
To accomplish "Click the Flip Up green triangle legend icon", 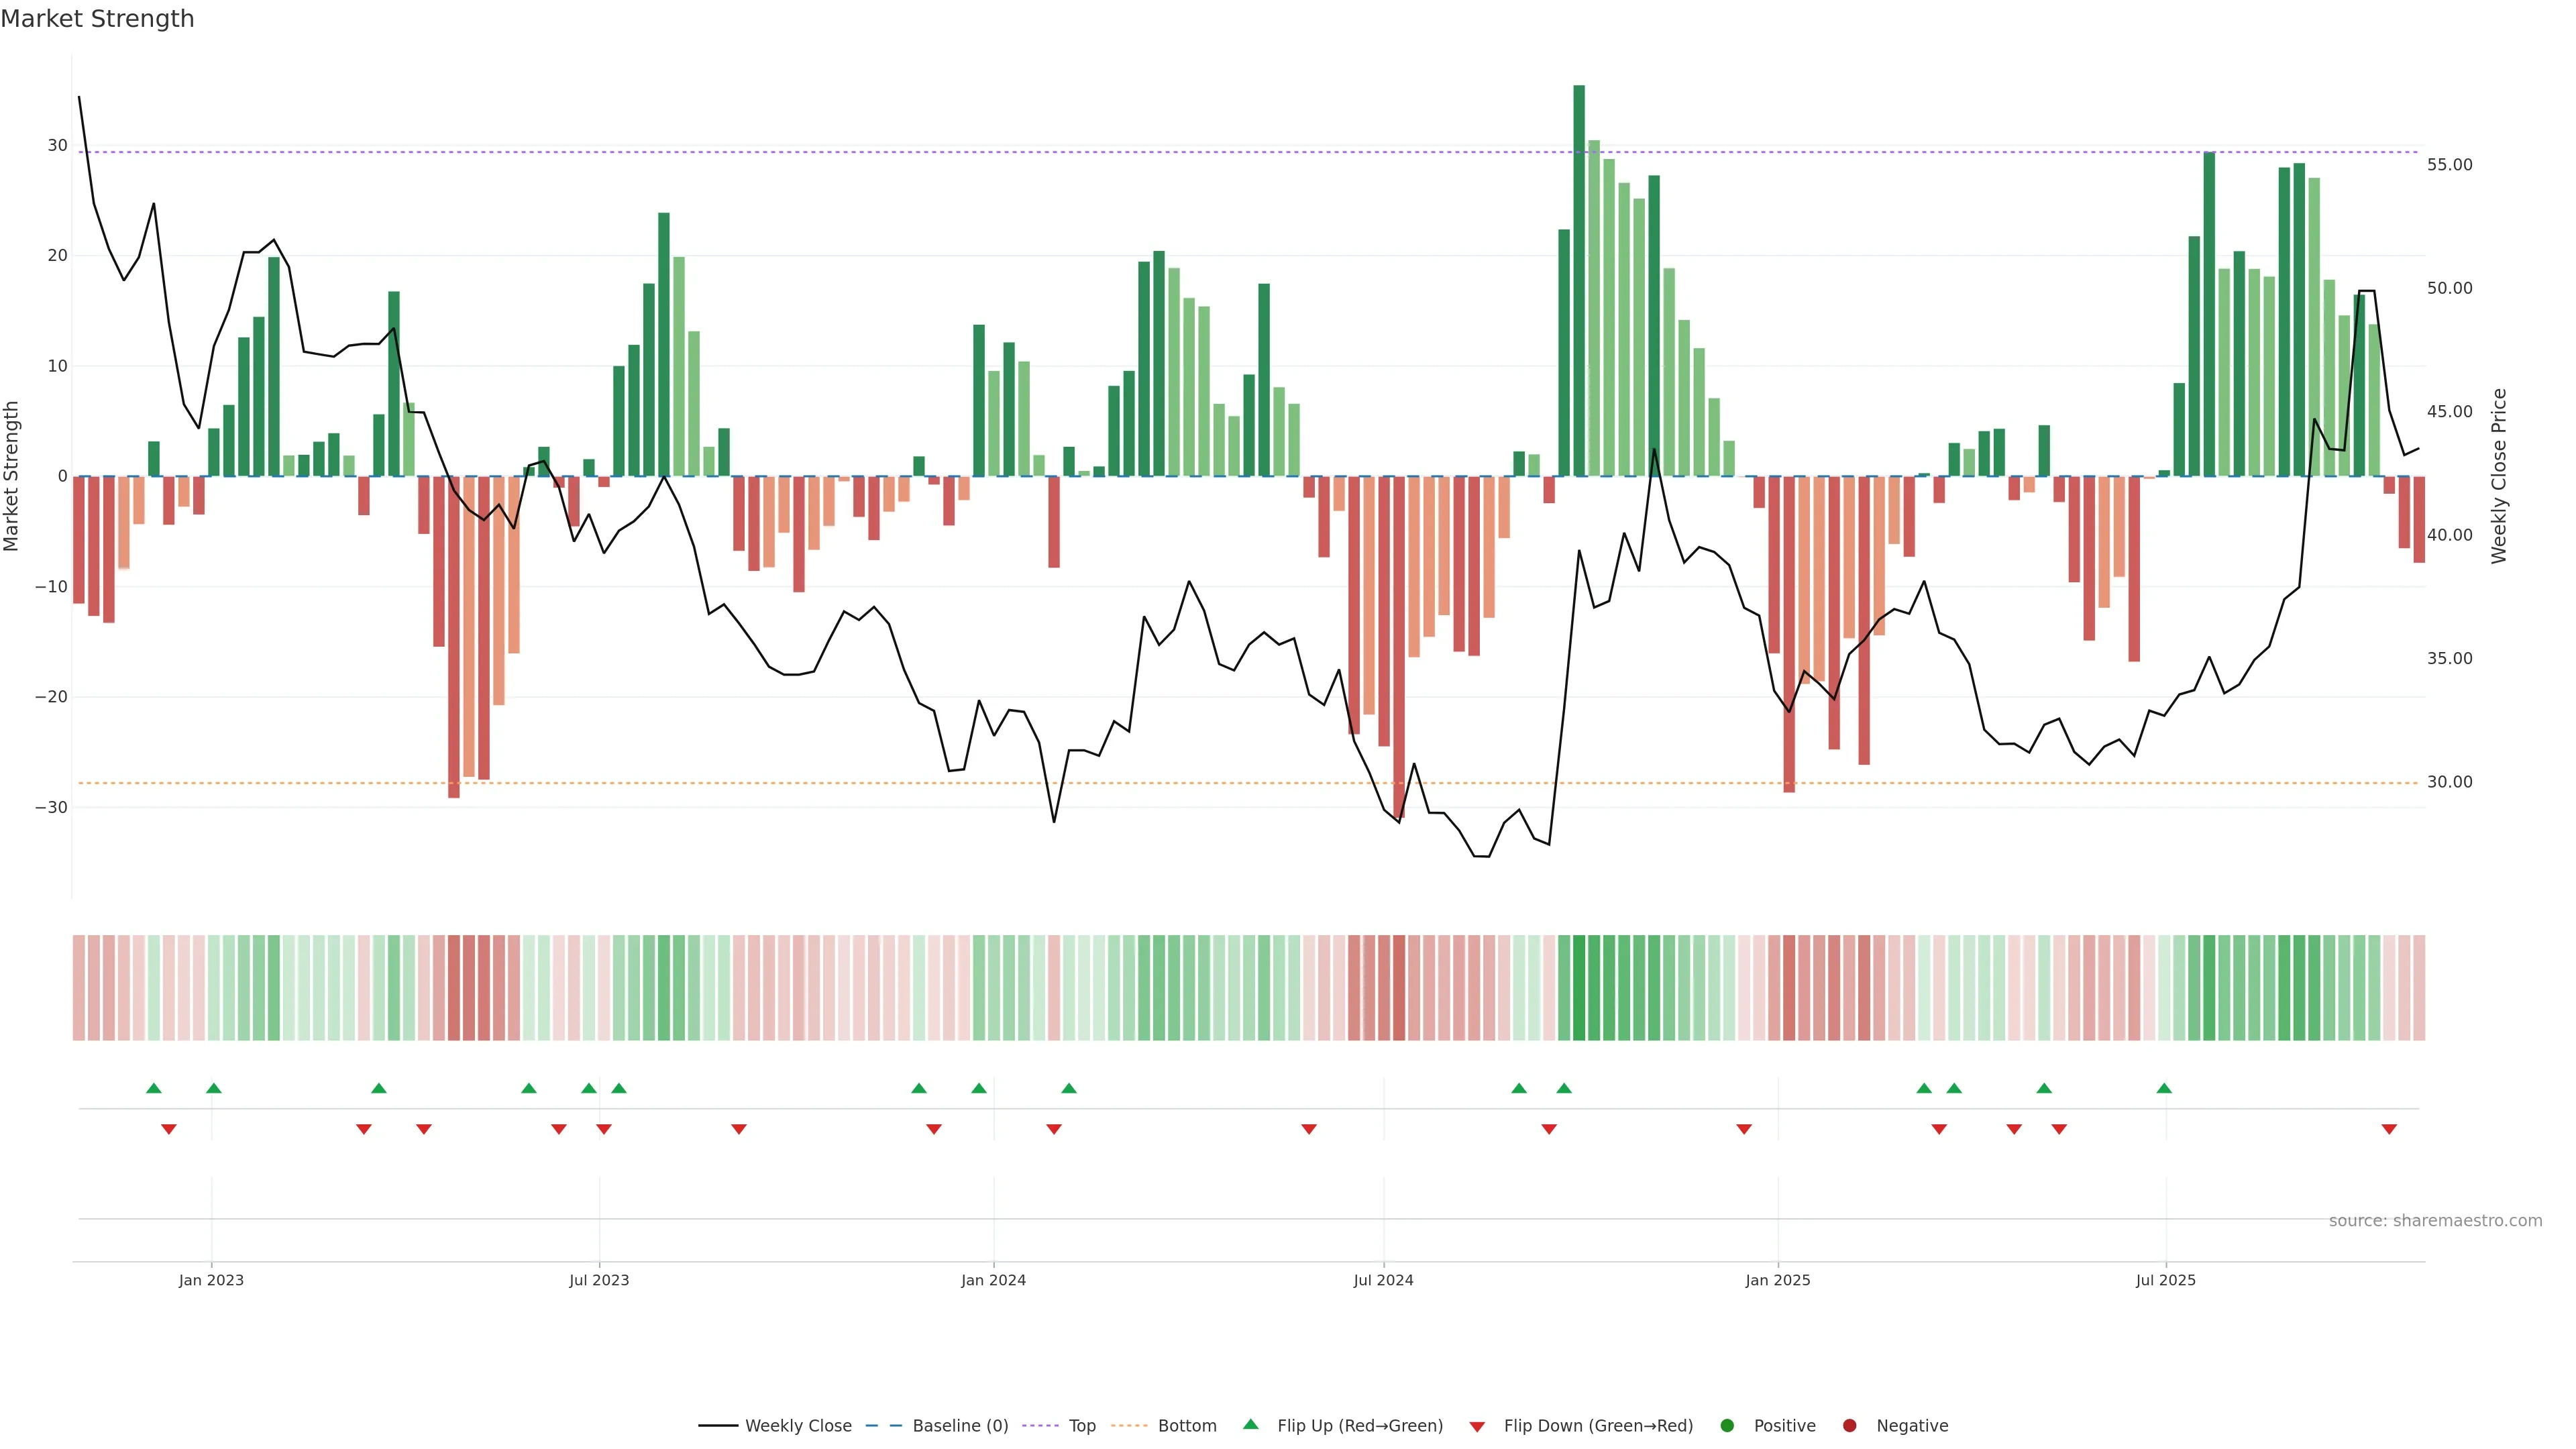I will tap(1250, 1425).
